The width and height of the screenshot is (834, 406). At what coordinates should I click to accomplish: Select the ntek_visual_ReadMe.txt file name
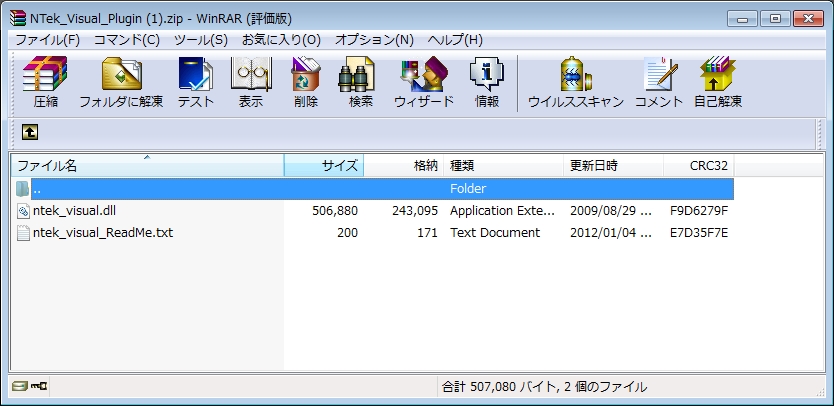[103, 233]
